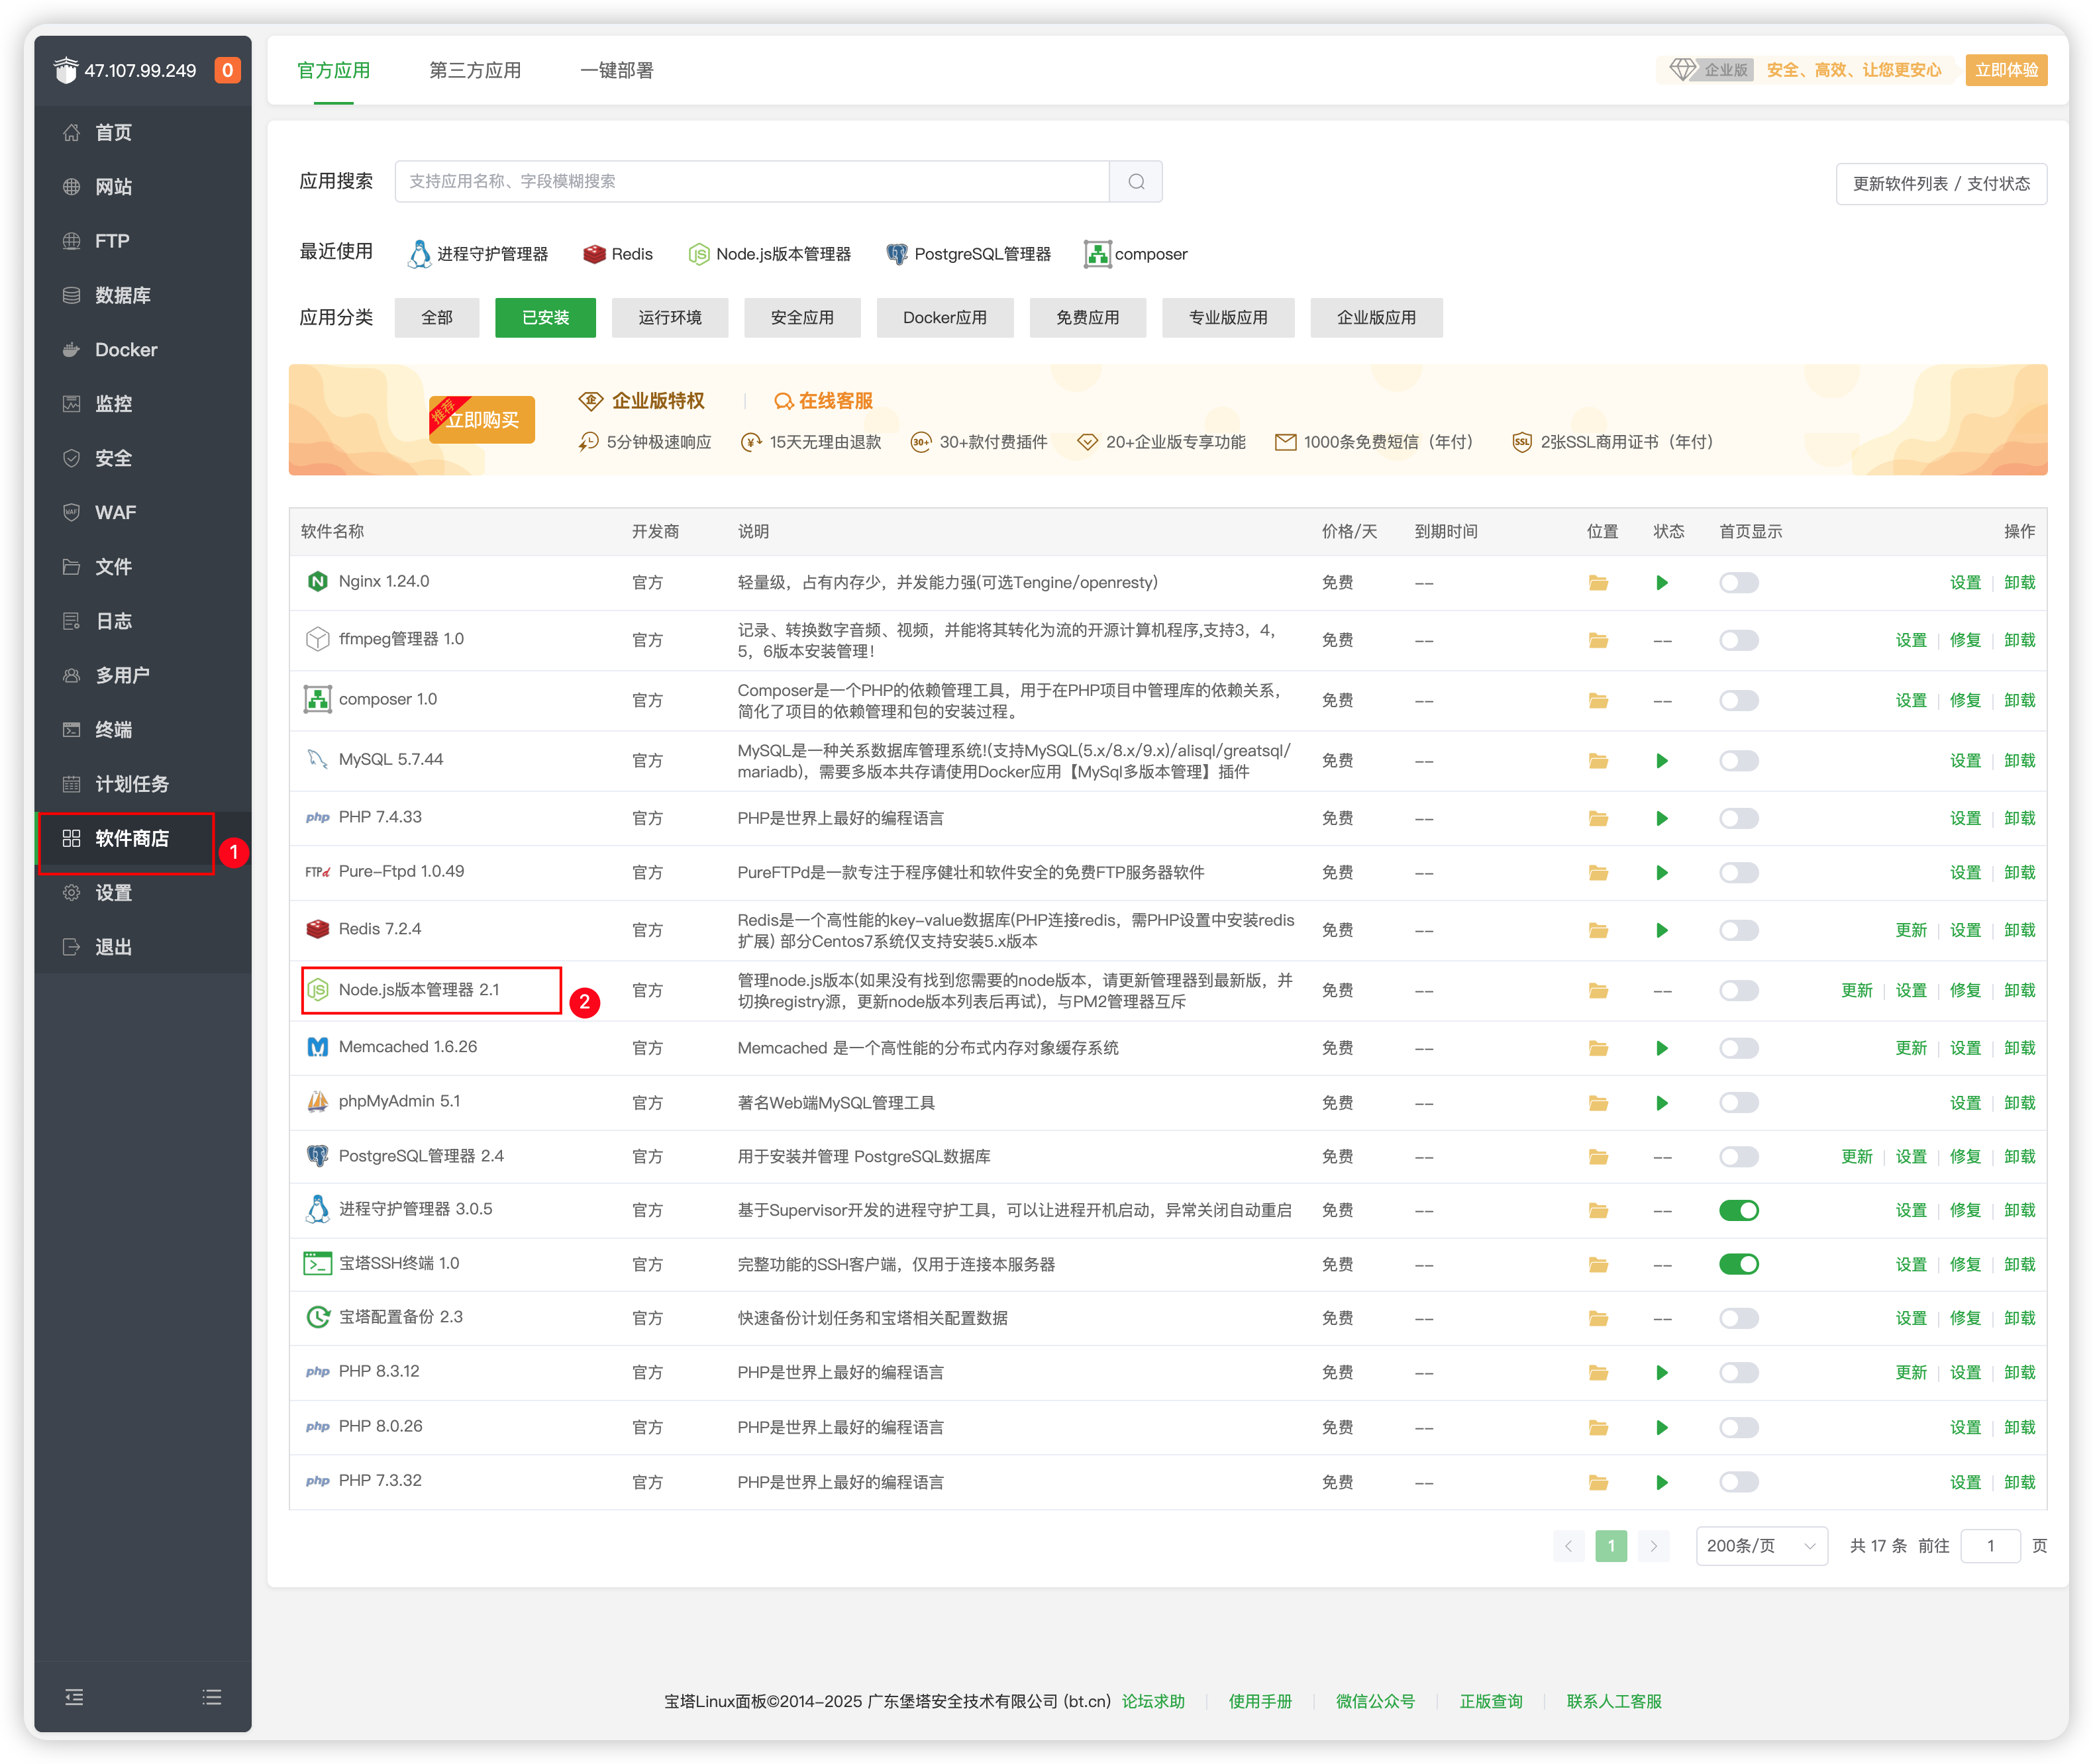Click the next page arrow
This screenshot has height=1764, width=2093.
[1654, 1546]
